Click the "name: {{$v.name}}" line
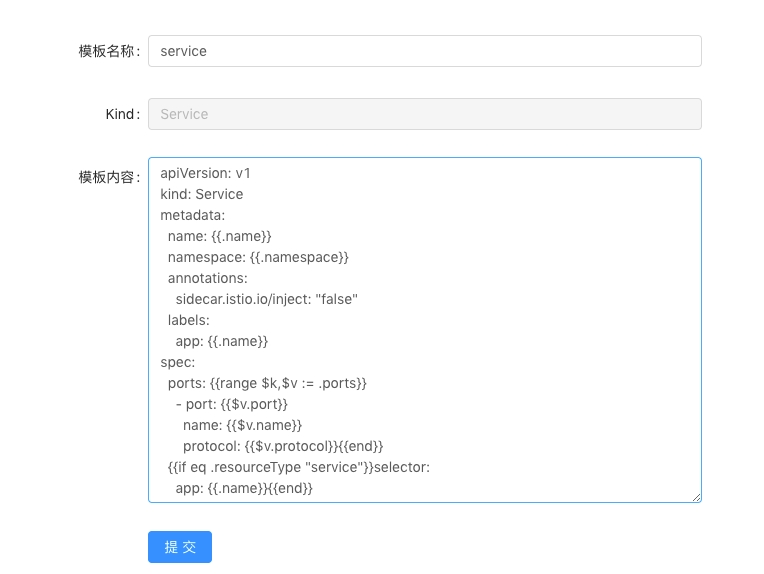Viewport: 764px width, 574px height. pos(242,425)
